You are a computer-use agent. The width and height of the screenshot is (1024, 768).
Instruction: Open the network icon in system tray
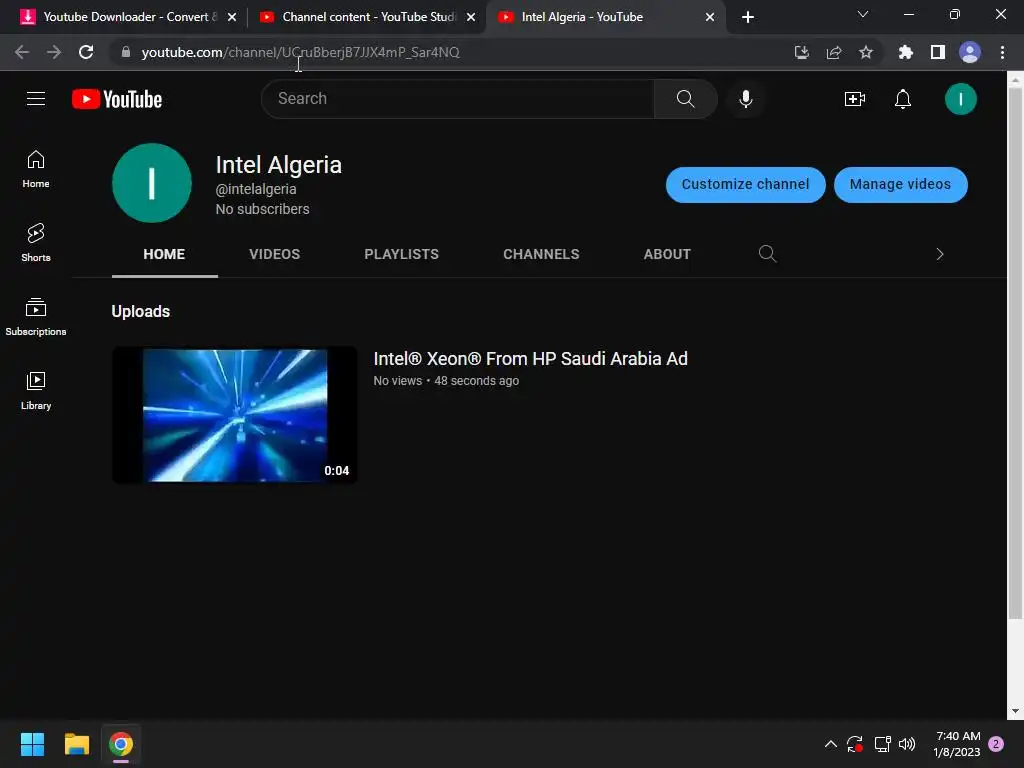[x=882, y=744]
